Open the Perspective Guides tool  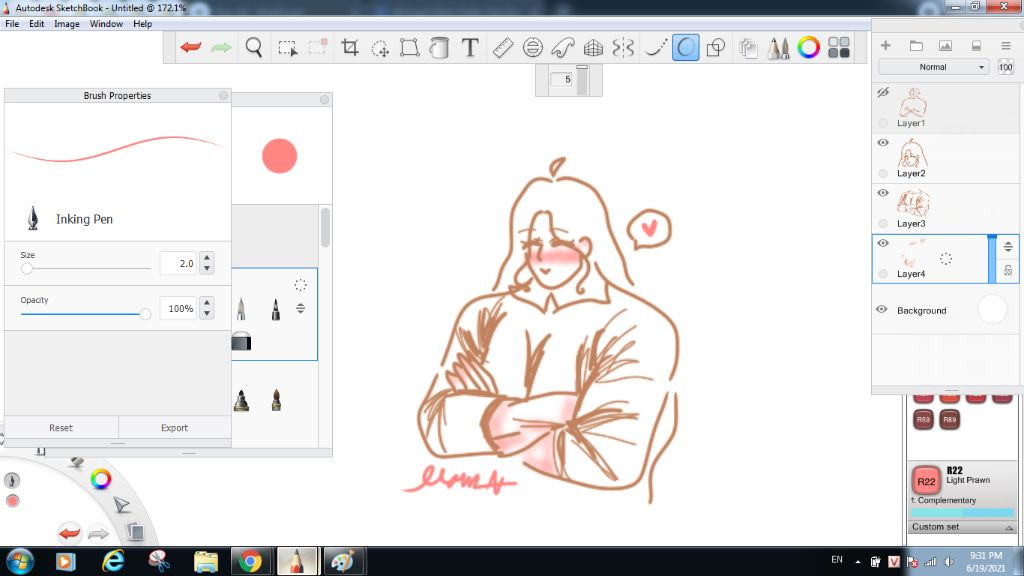(x=593, y=47)
